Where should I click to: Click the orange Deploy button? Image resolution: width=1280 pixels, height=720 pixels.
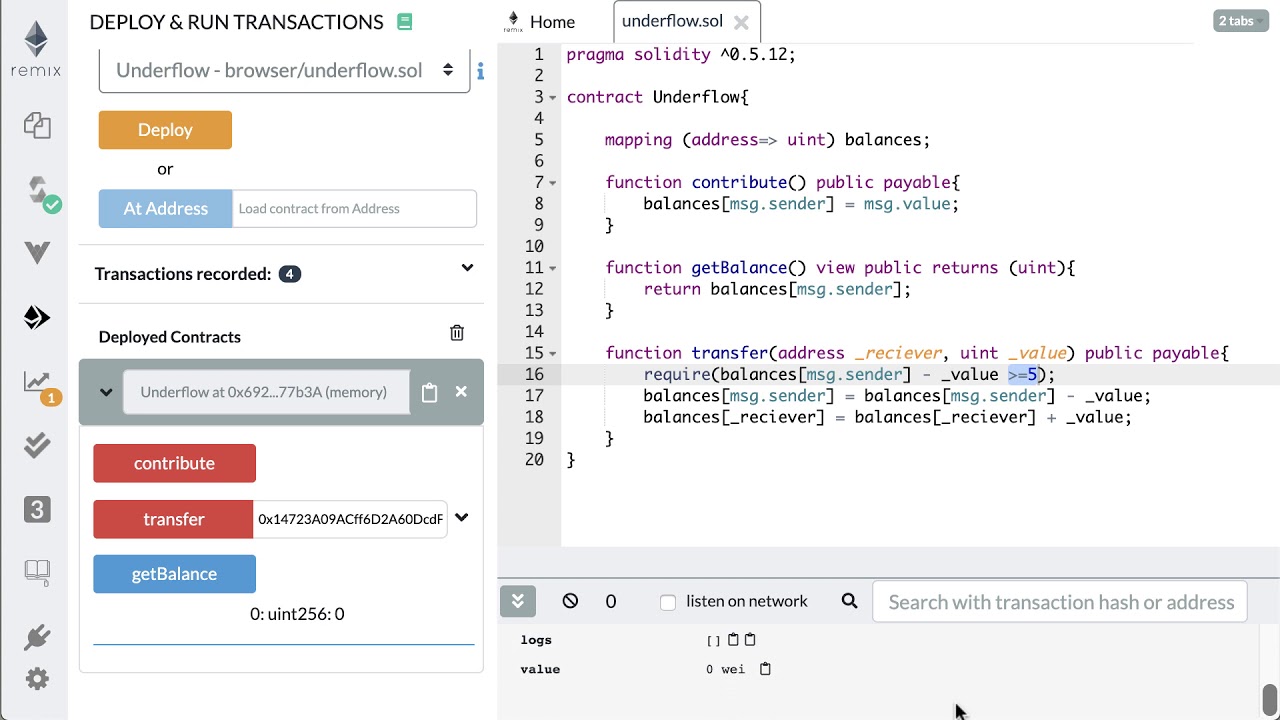(x=165, y=130)
